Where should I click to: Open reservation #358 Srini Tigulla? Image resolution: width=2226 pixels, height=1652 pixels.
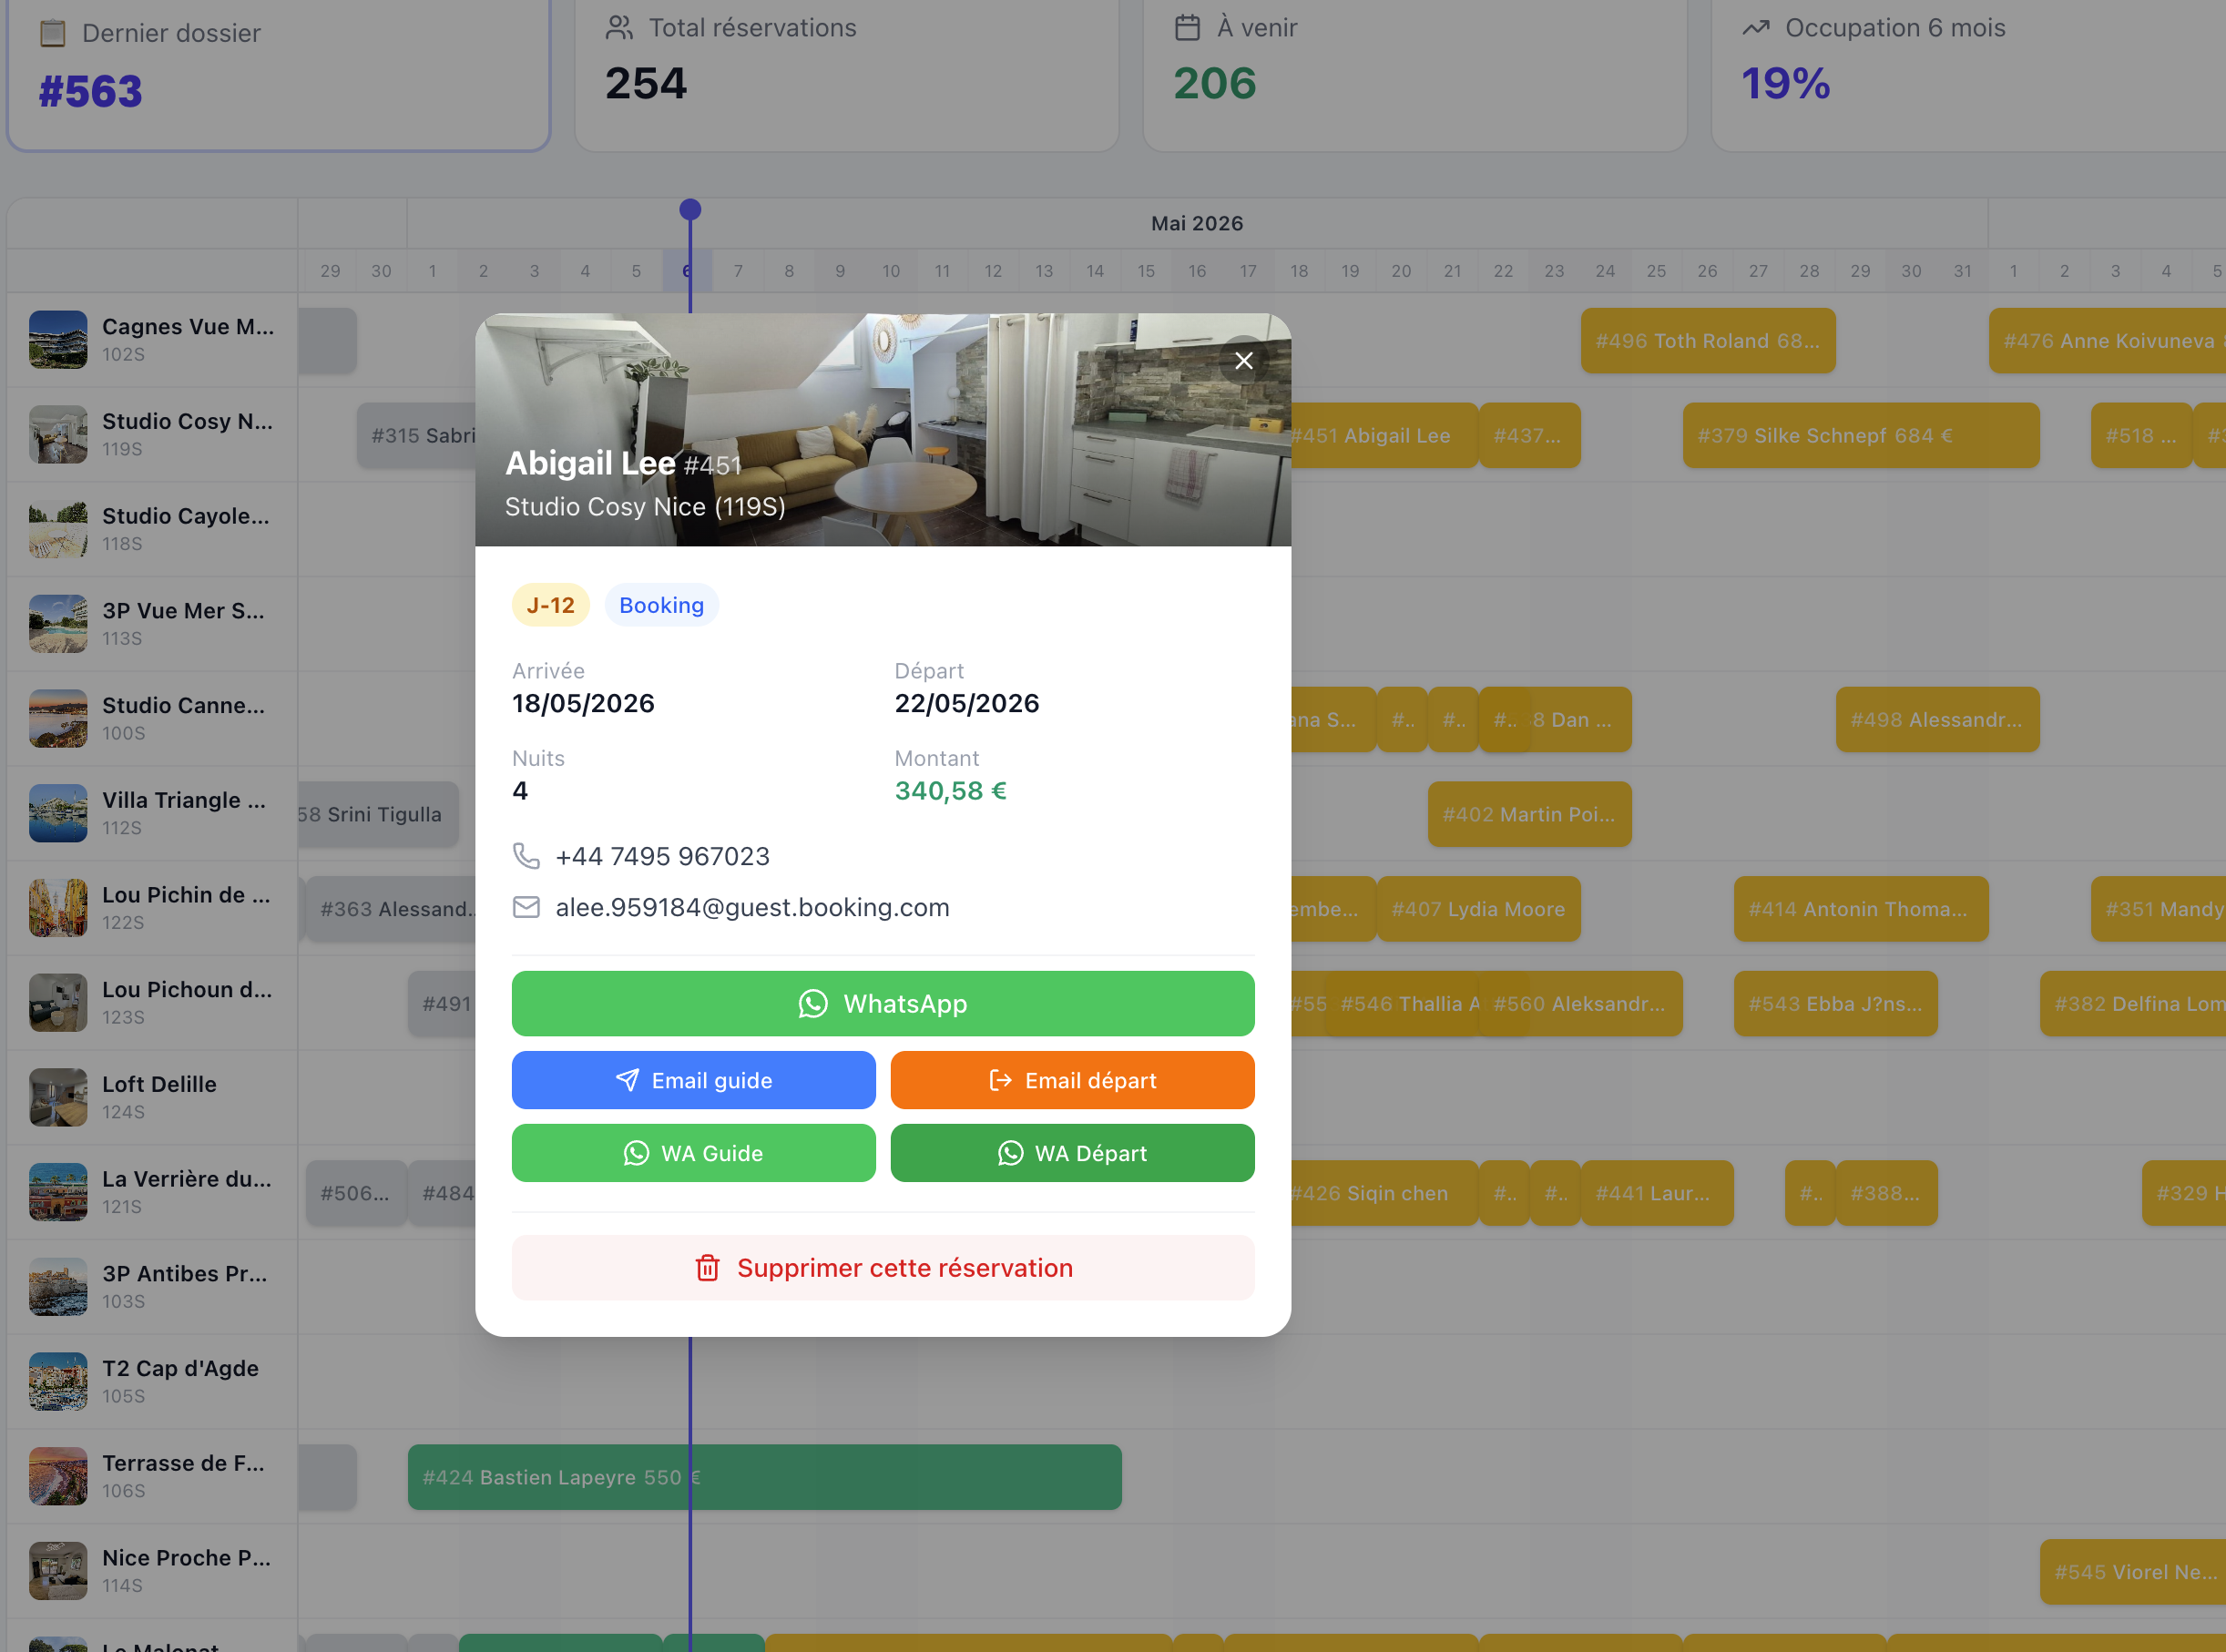pos(378,814)
